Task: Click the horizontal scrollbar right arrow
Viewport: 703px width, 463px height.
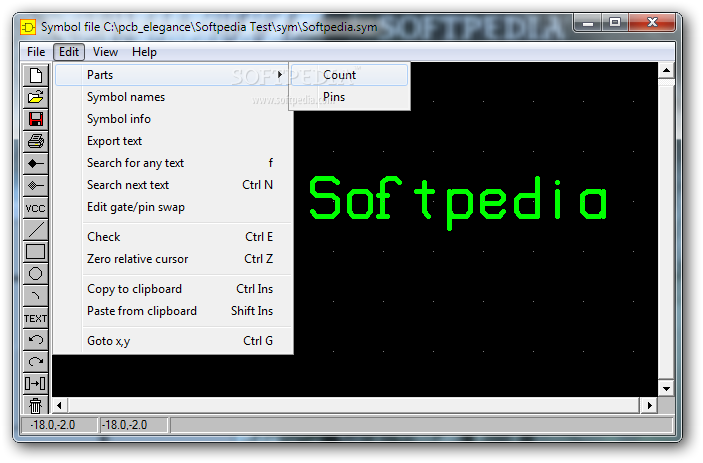Action: pos(649,406)
